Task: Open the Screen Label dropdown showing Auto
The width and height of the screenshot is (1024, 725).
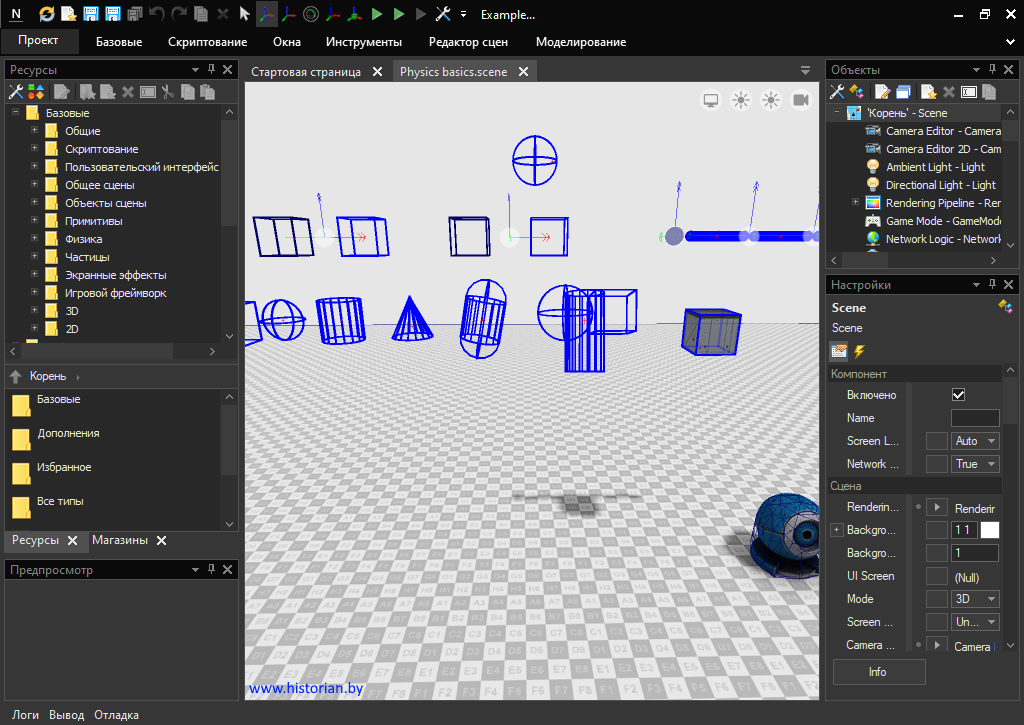Action: coord(975,441)
